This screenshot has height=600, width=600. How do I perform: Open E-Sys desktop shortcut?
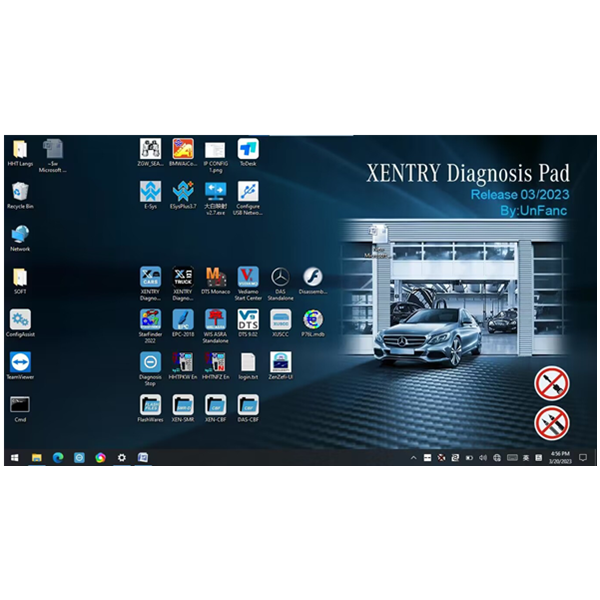click(150, 191)
